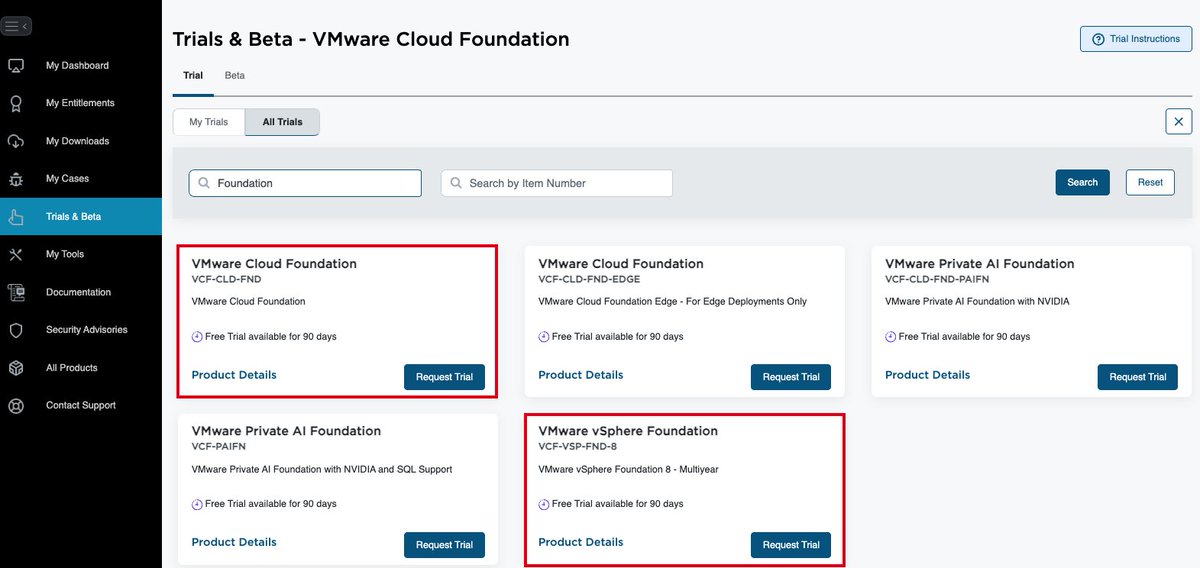1200x568 pixels.
Task: Click item number text VCF-CLD-FND-EDGE
Action: [589, 279]
